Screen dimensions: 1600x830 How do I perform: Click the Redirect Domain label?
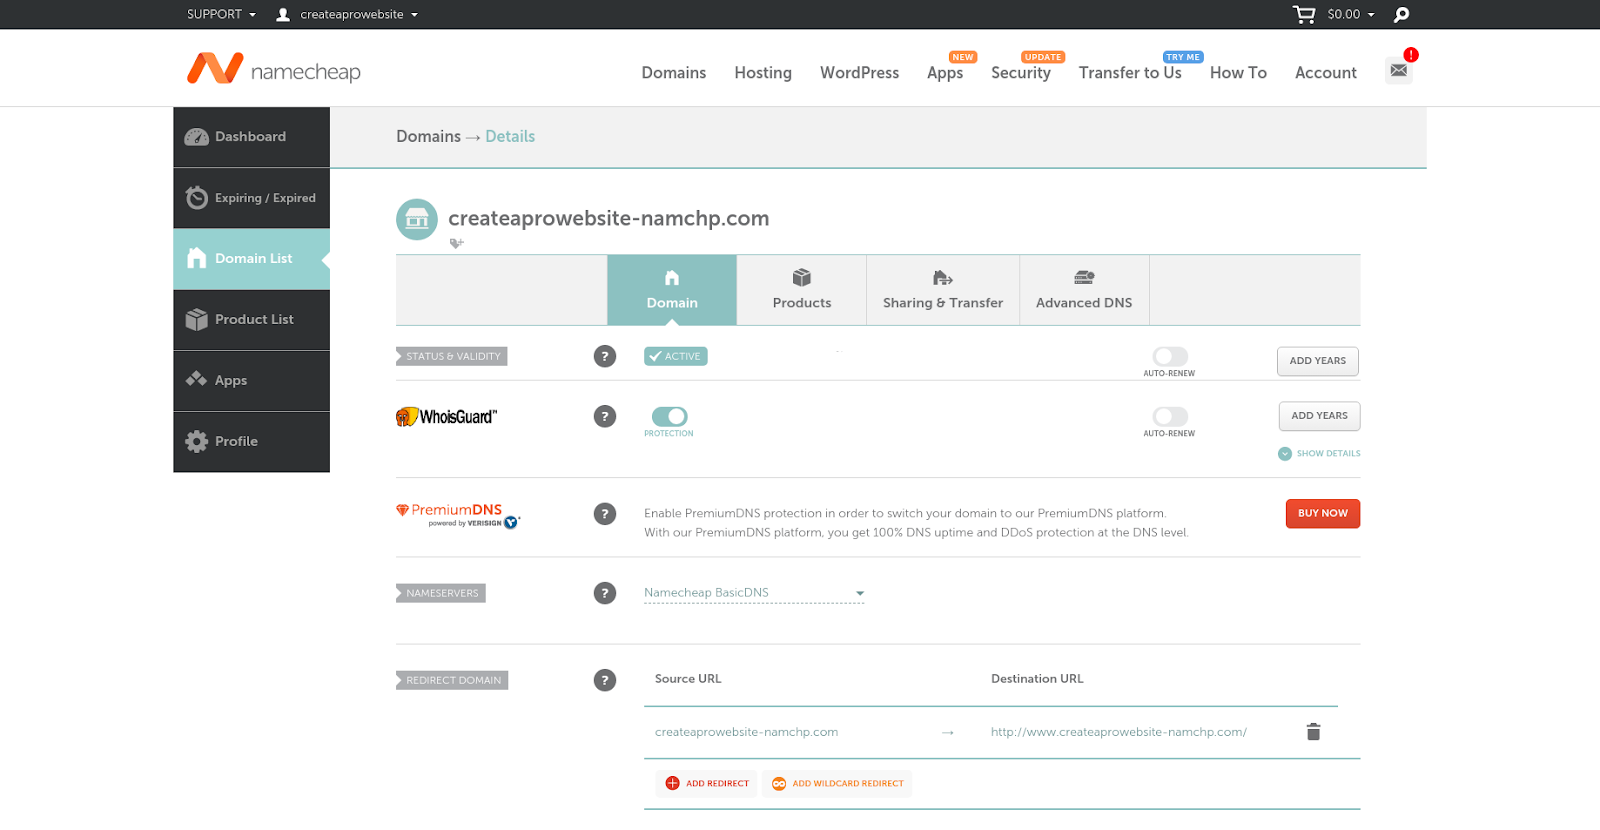(452, 680)
